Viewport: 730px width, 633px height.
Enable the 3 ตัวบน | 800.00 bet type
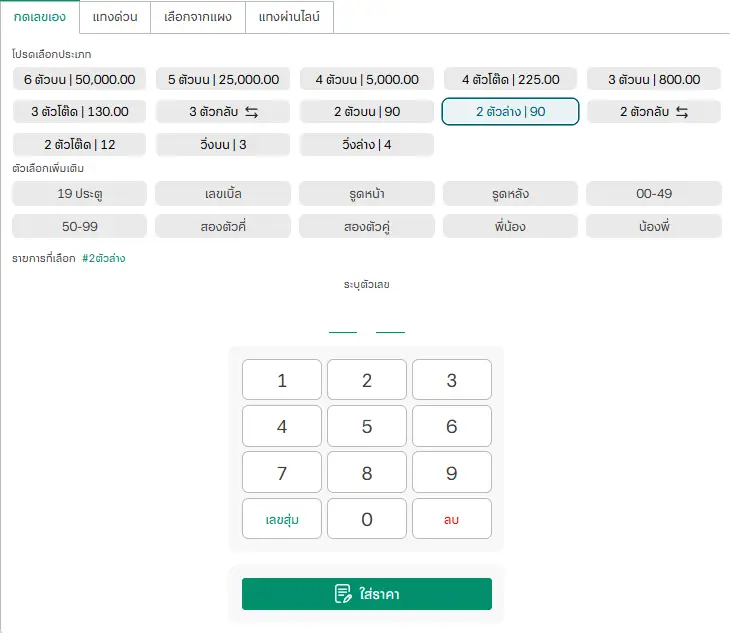click(654, 80)
